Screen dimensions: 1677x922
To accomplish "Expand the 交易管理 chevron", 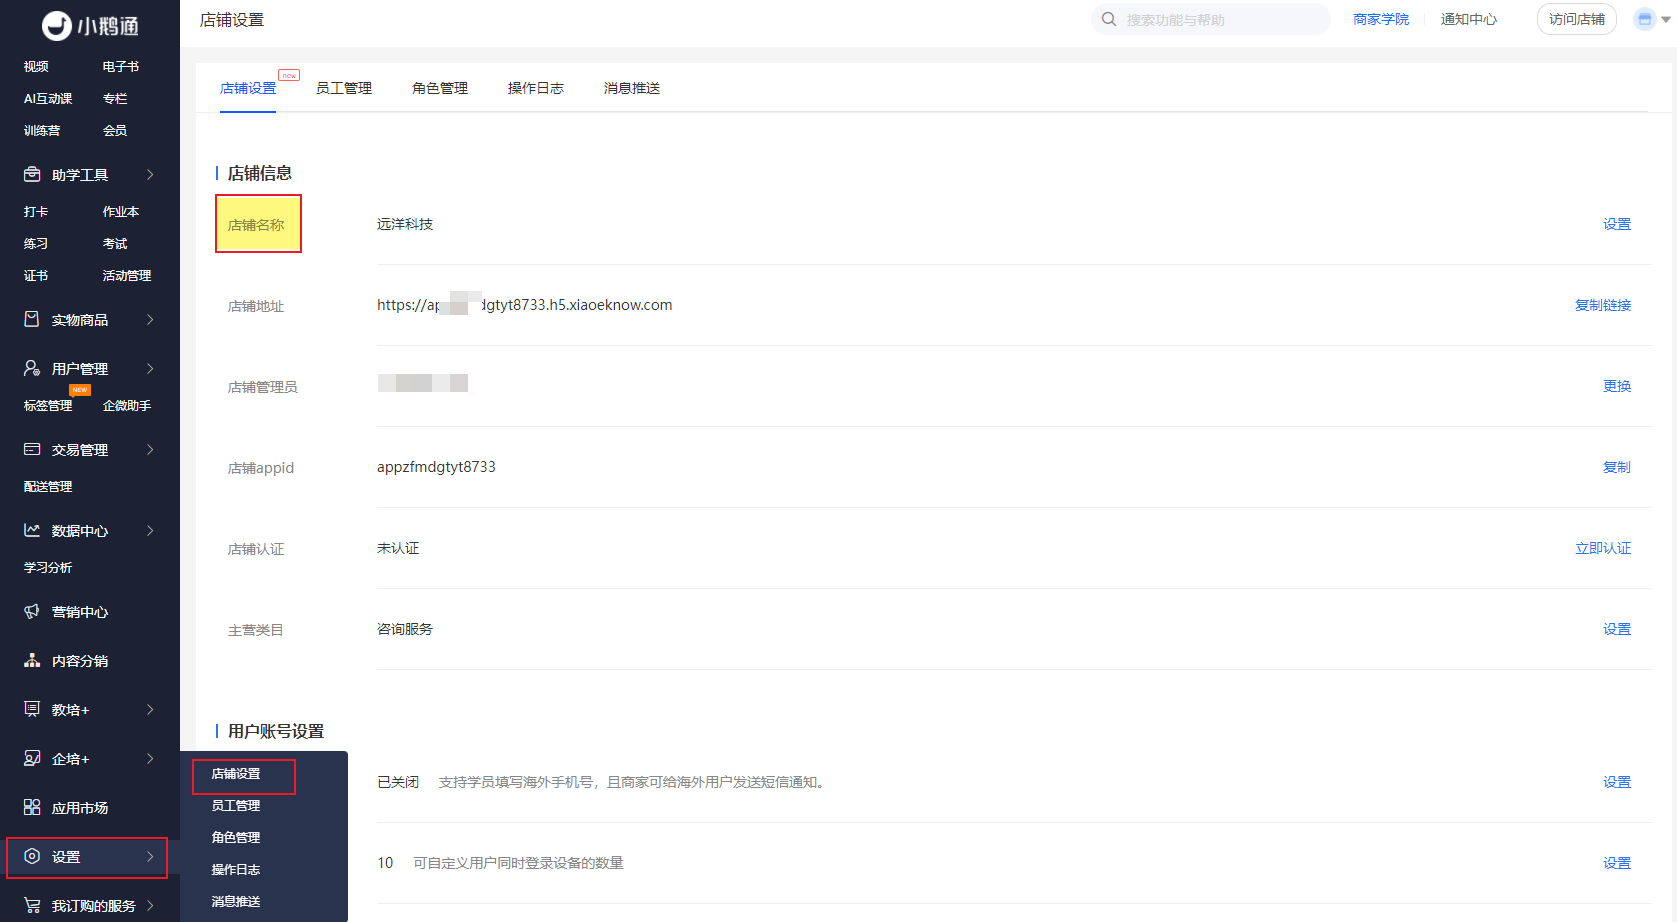I will pyautogui.click(x=150, y=449).
